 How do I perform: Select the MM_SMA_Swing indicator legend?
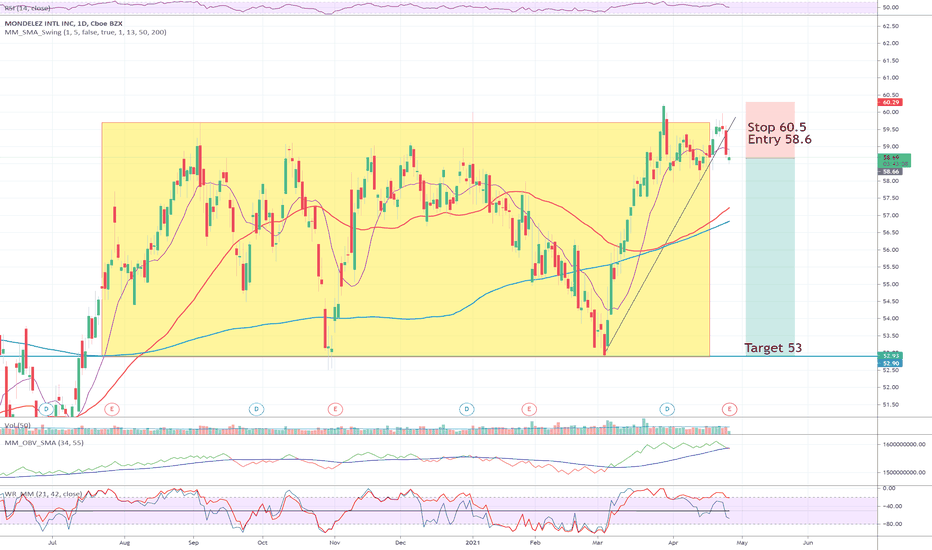tap(86, 32)
